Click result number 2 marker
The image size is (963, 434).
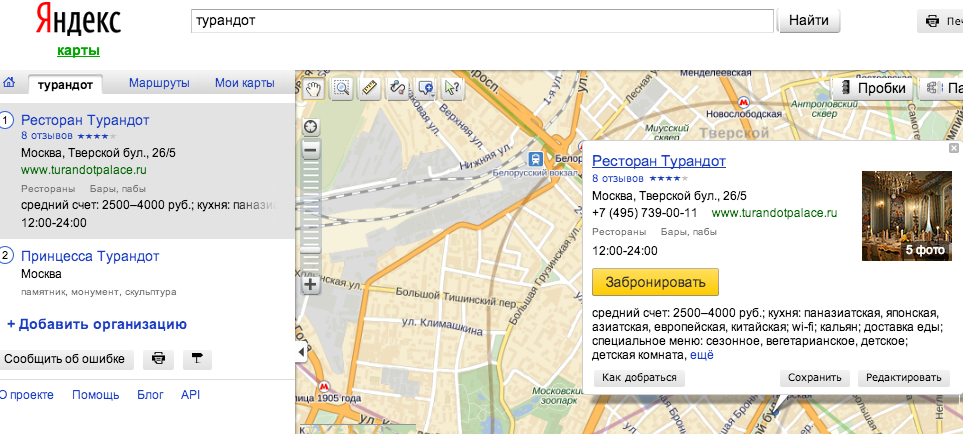[6, 255]
